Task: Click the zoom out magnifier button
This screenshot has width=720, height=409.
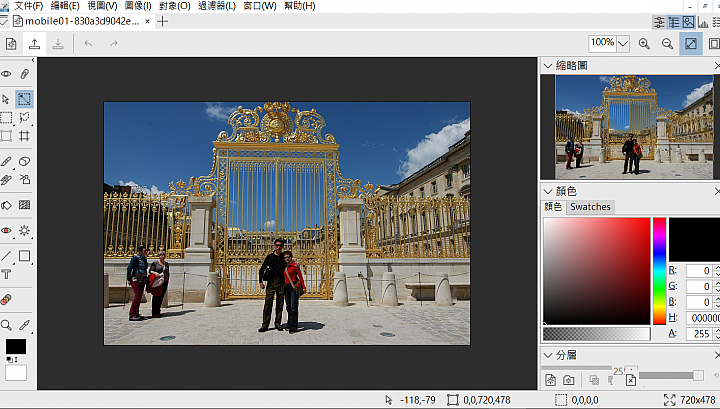Action: (x=667, y=44)
